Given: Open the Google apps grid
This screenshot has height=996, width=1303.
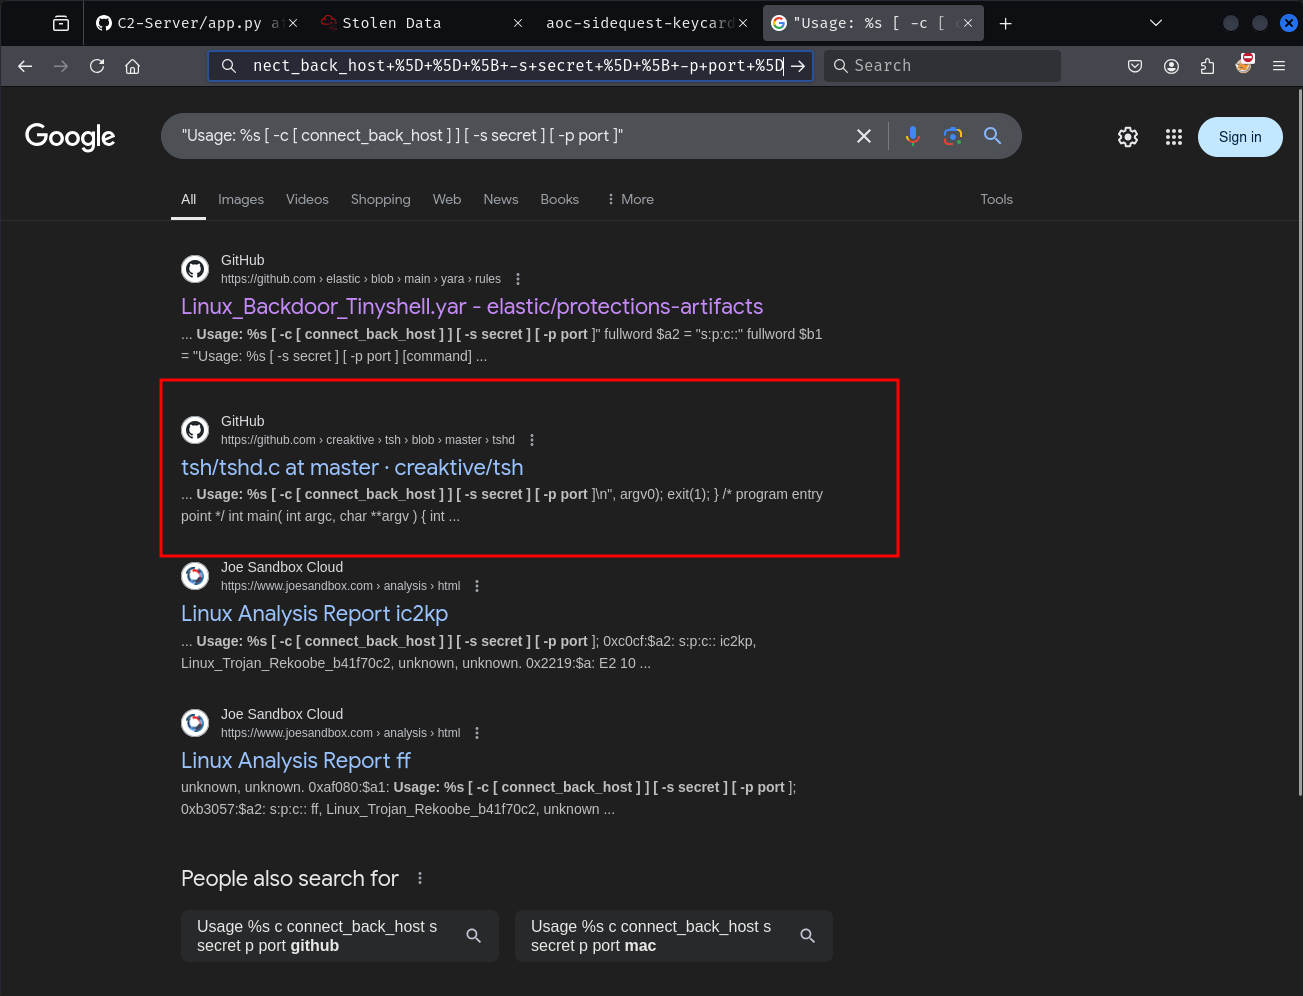Looking at the screenshot, I should click(x=1174, y=137).
